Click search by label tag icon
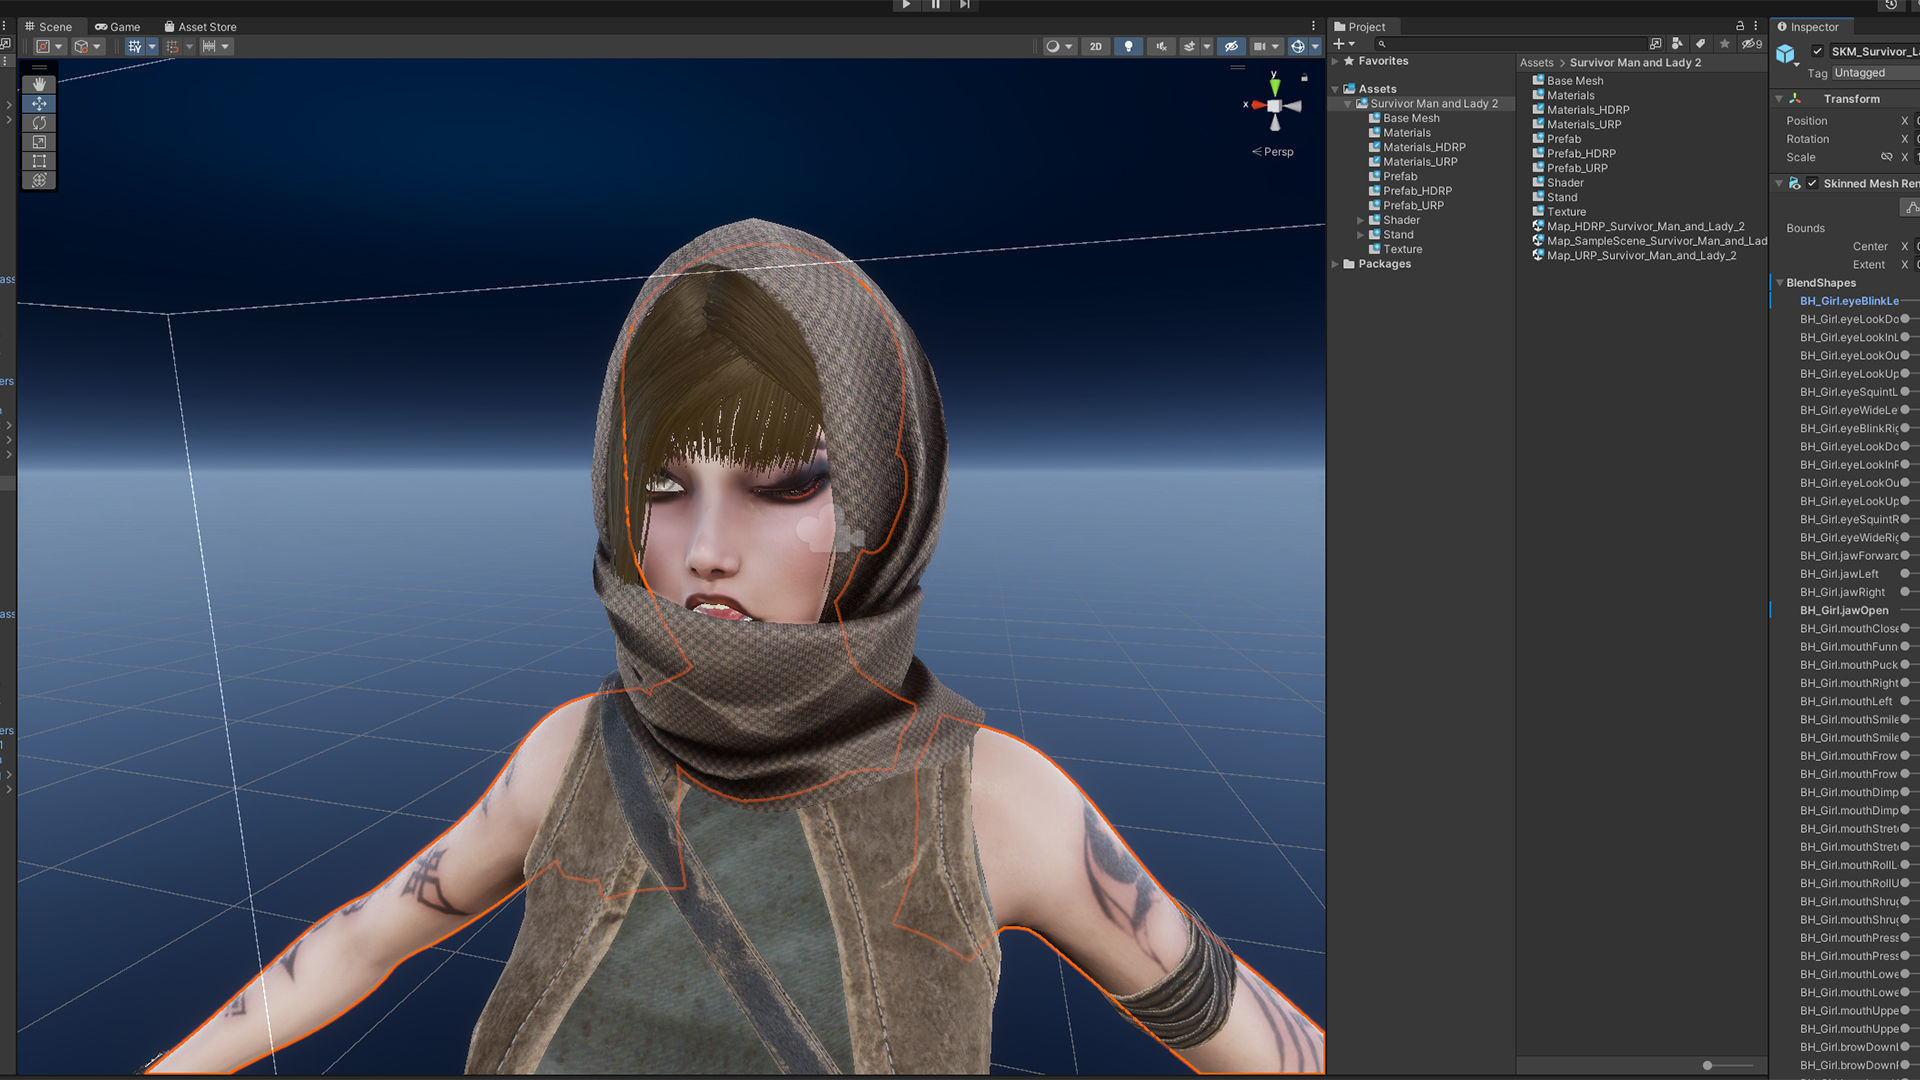 [1700, 44]
